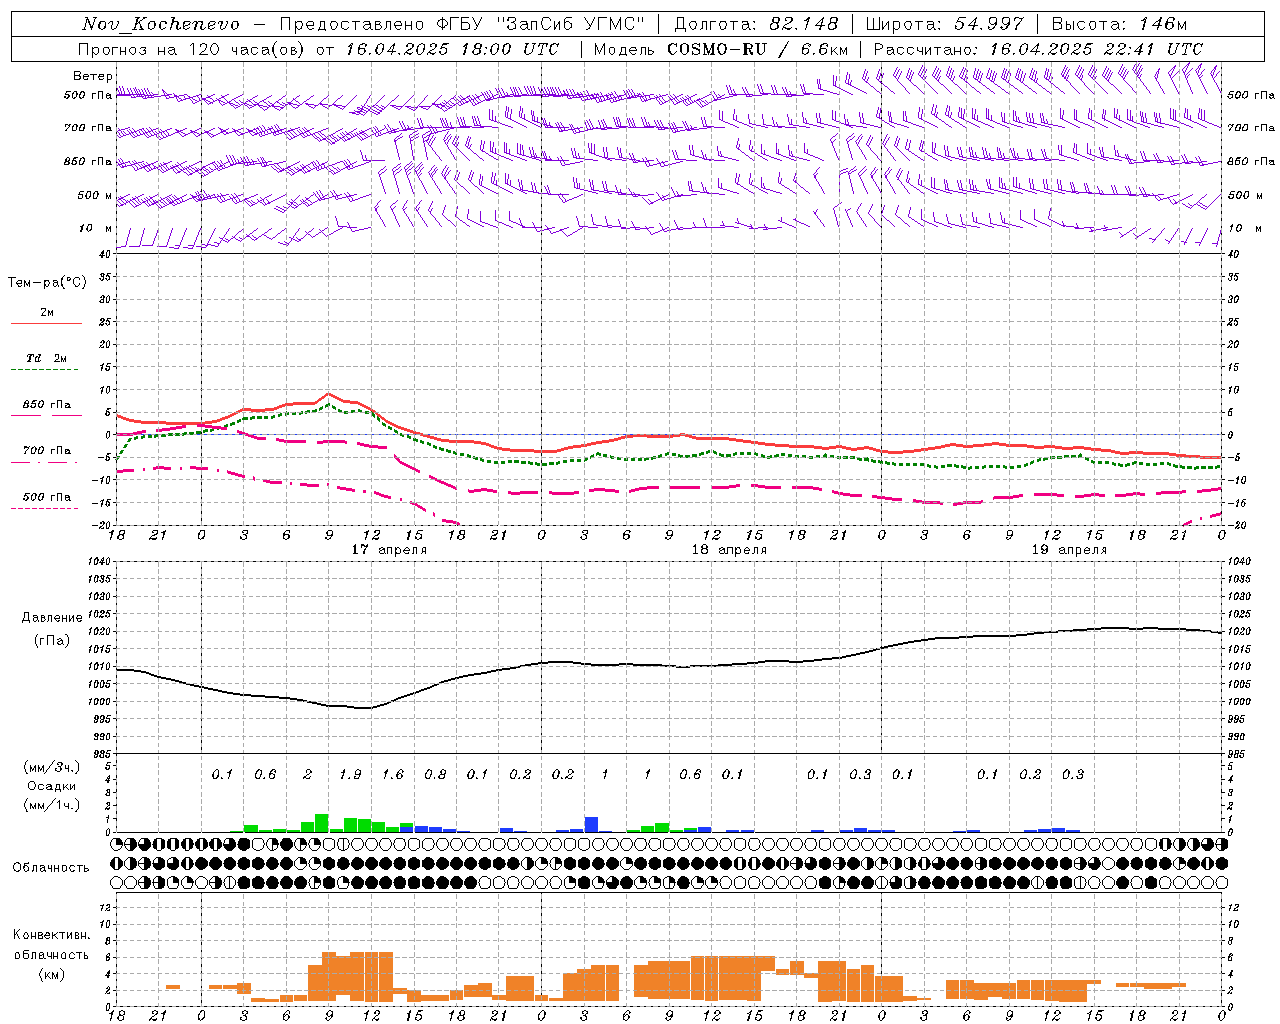Click the forecast start "16.04.2025 18:00 UTC"
The width and height of the screenshot is (1280, 1024).
coord(452,49)
